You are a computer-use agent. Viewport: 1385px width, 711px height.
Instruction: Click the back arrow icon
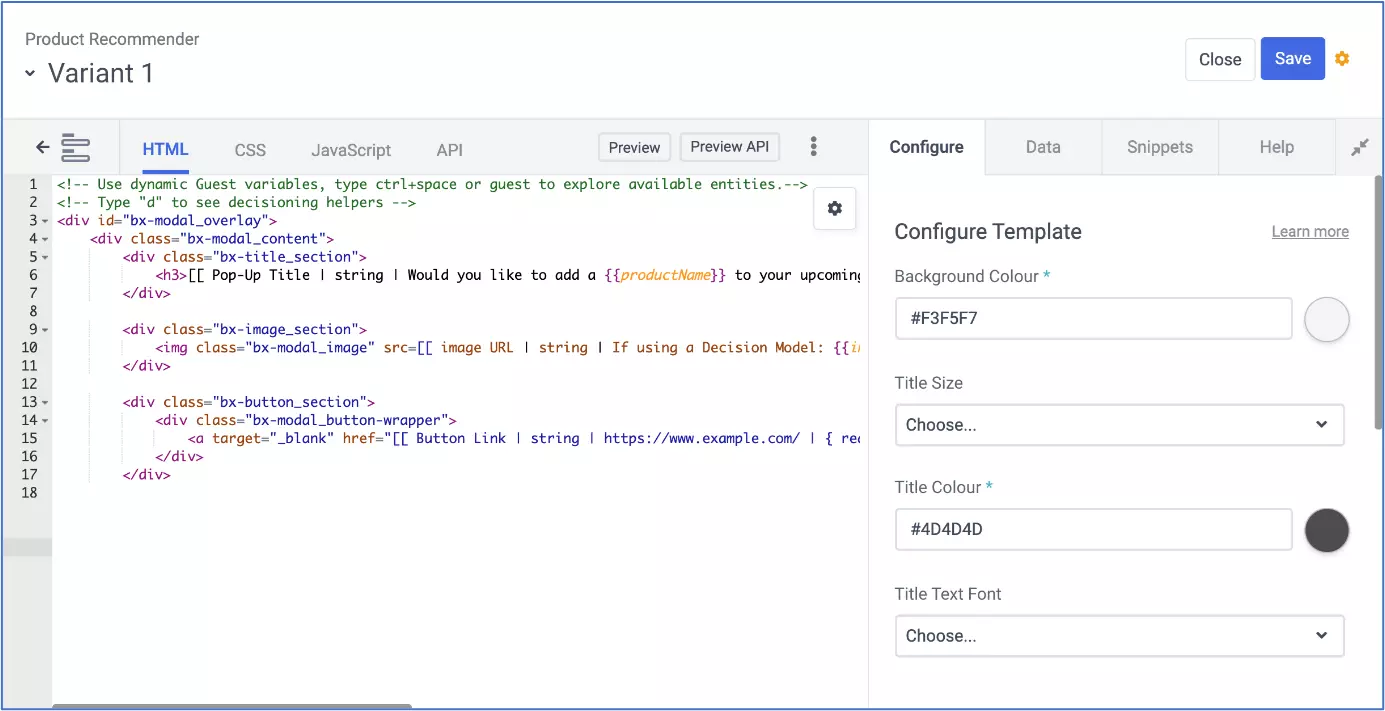pos(43,147)
